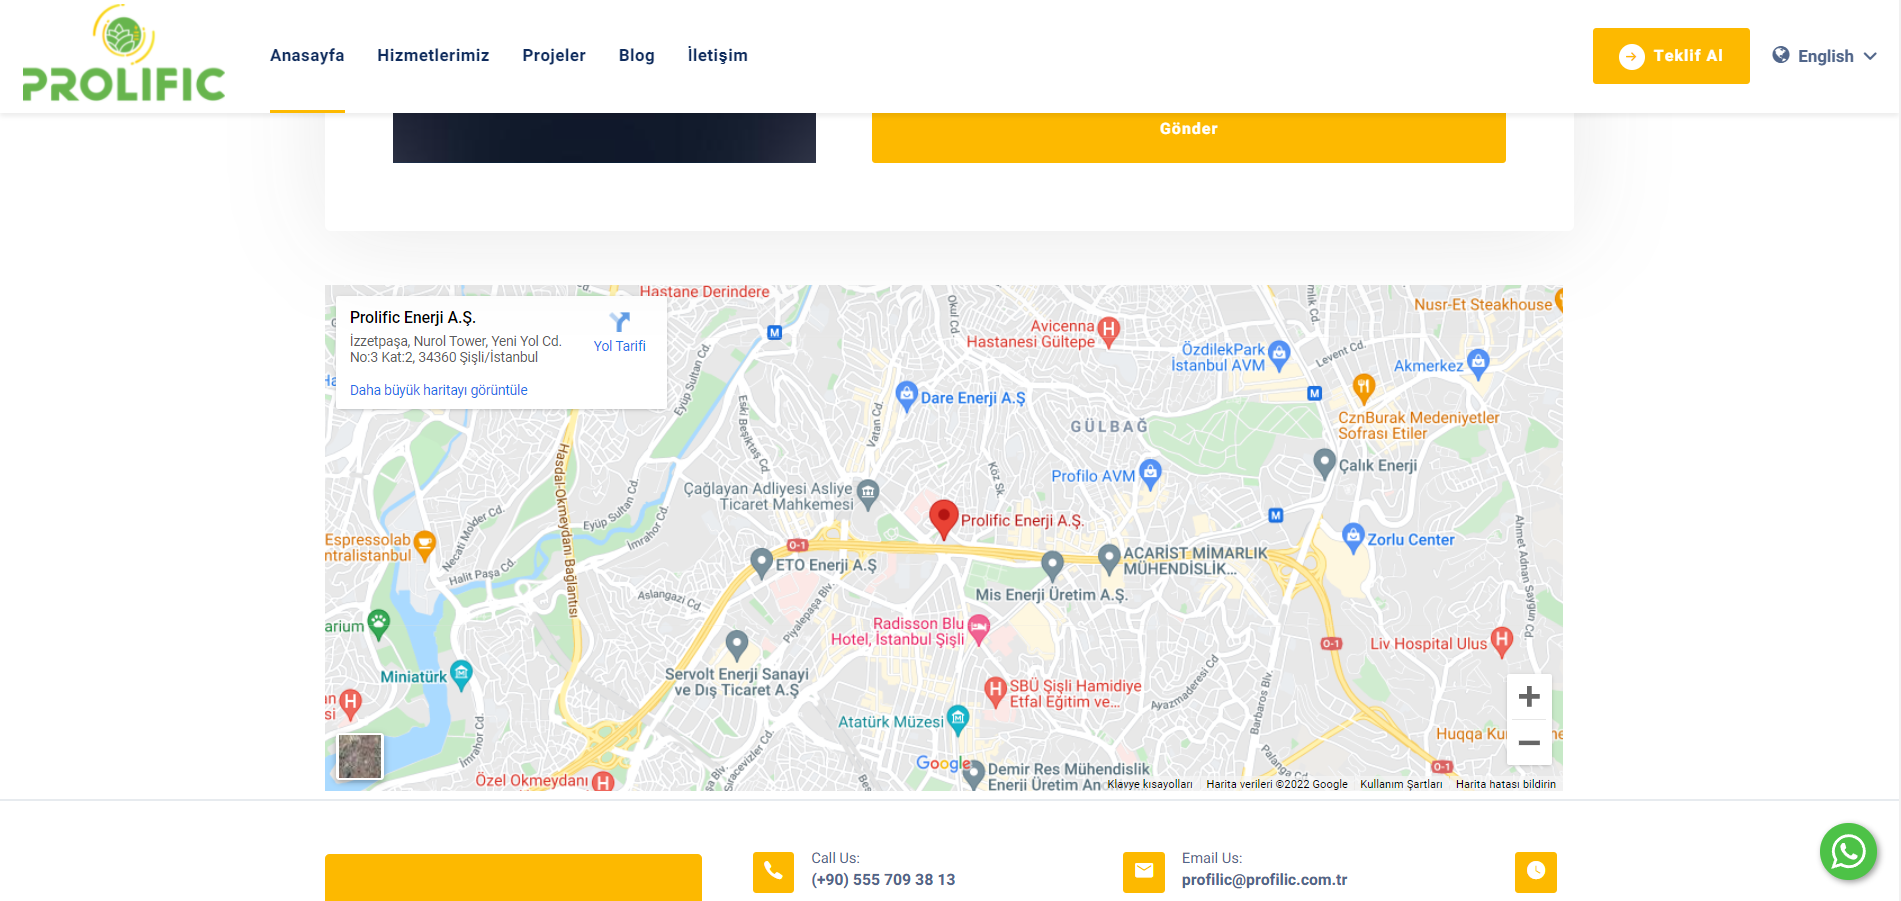The width and height of the screenshot is (1901, 901).
Task: Select Zorlu Center map marker
Action: coord(1353,537)
